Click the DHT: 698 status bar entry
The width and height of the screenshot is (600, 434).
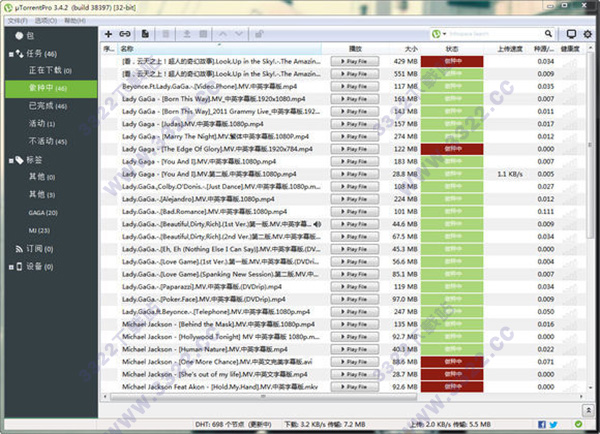[233, 424]
